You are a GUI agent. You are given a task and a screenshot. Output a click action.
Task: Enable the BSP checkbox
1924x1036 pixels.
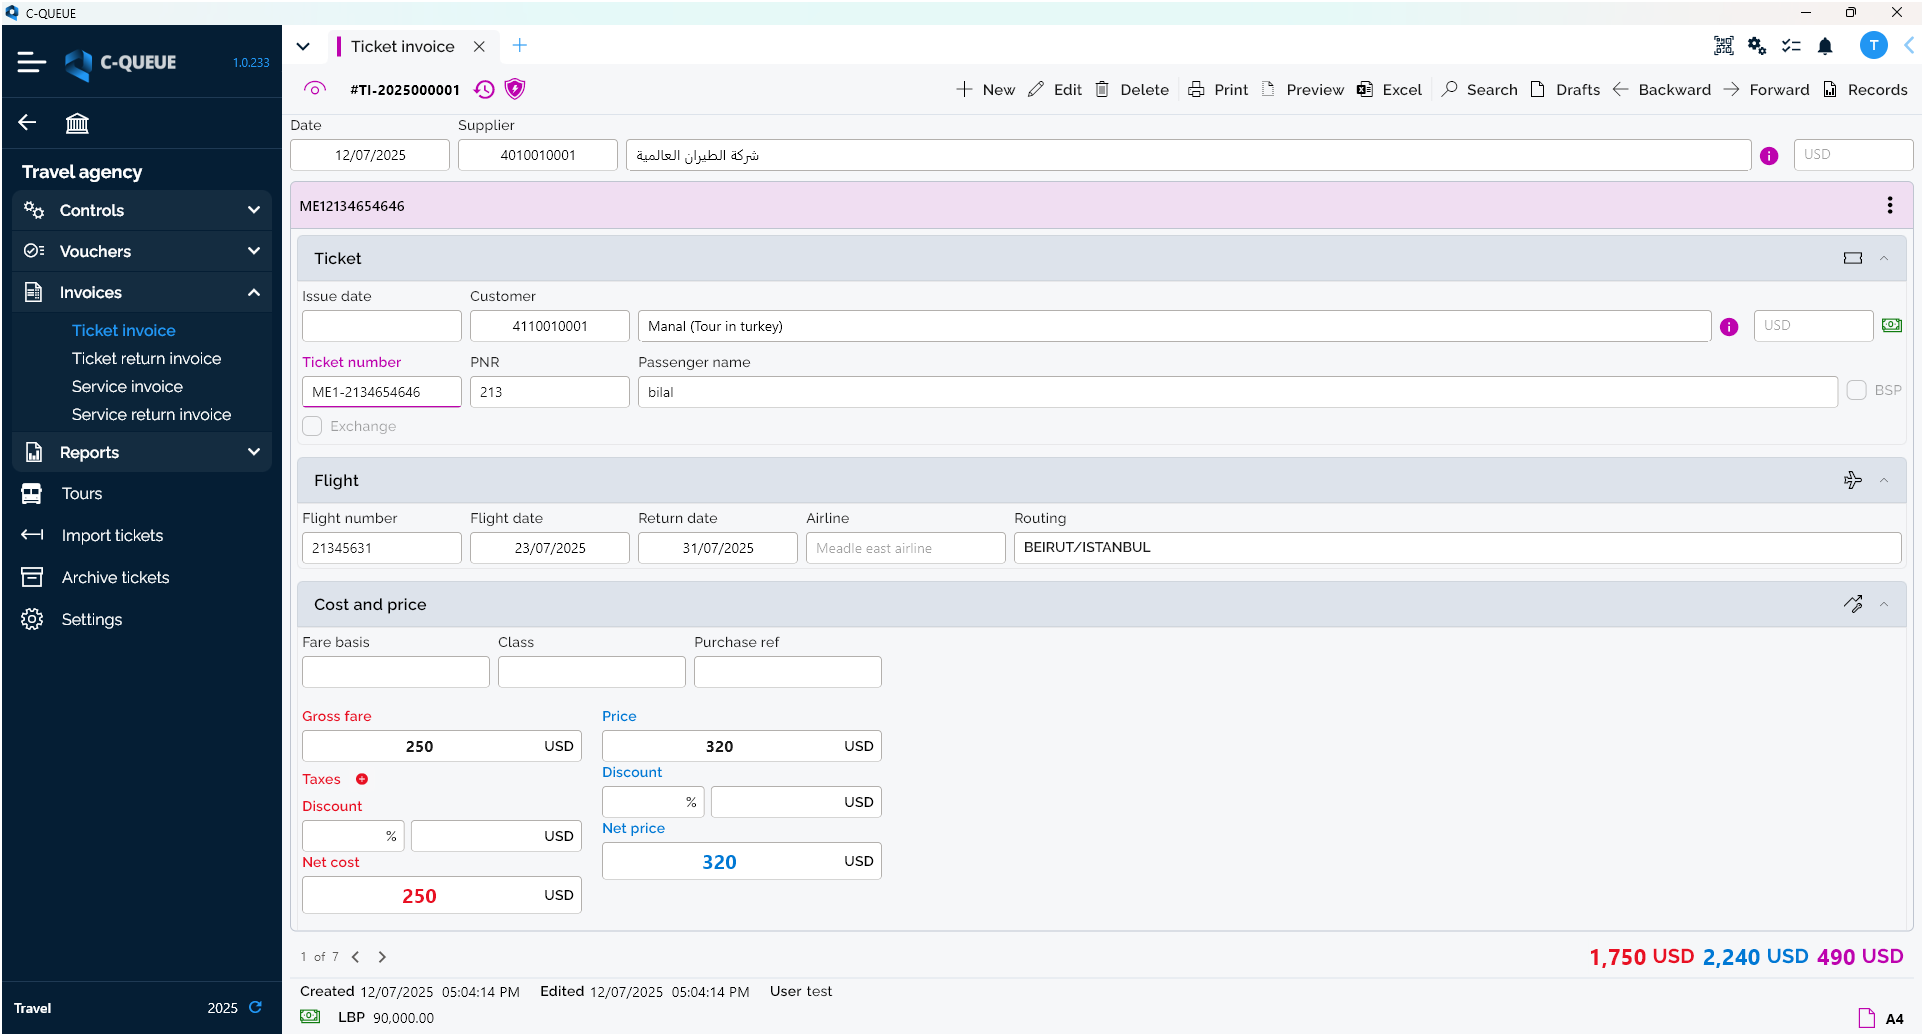[x=1856, y=390]
